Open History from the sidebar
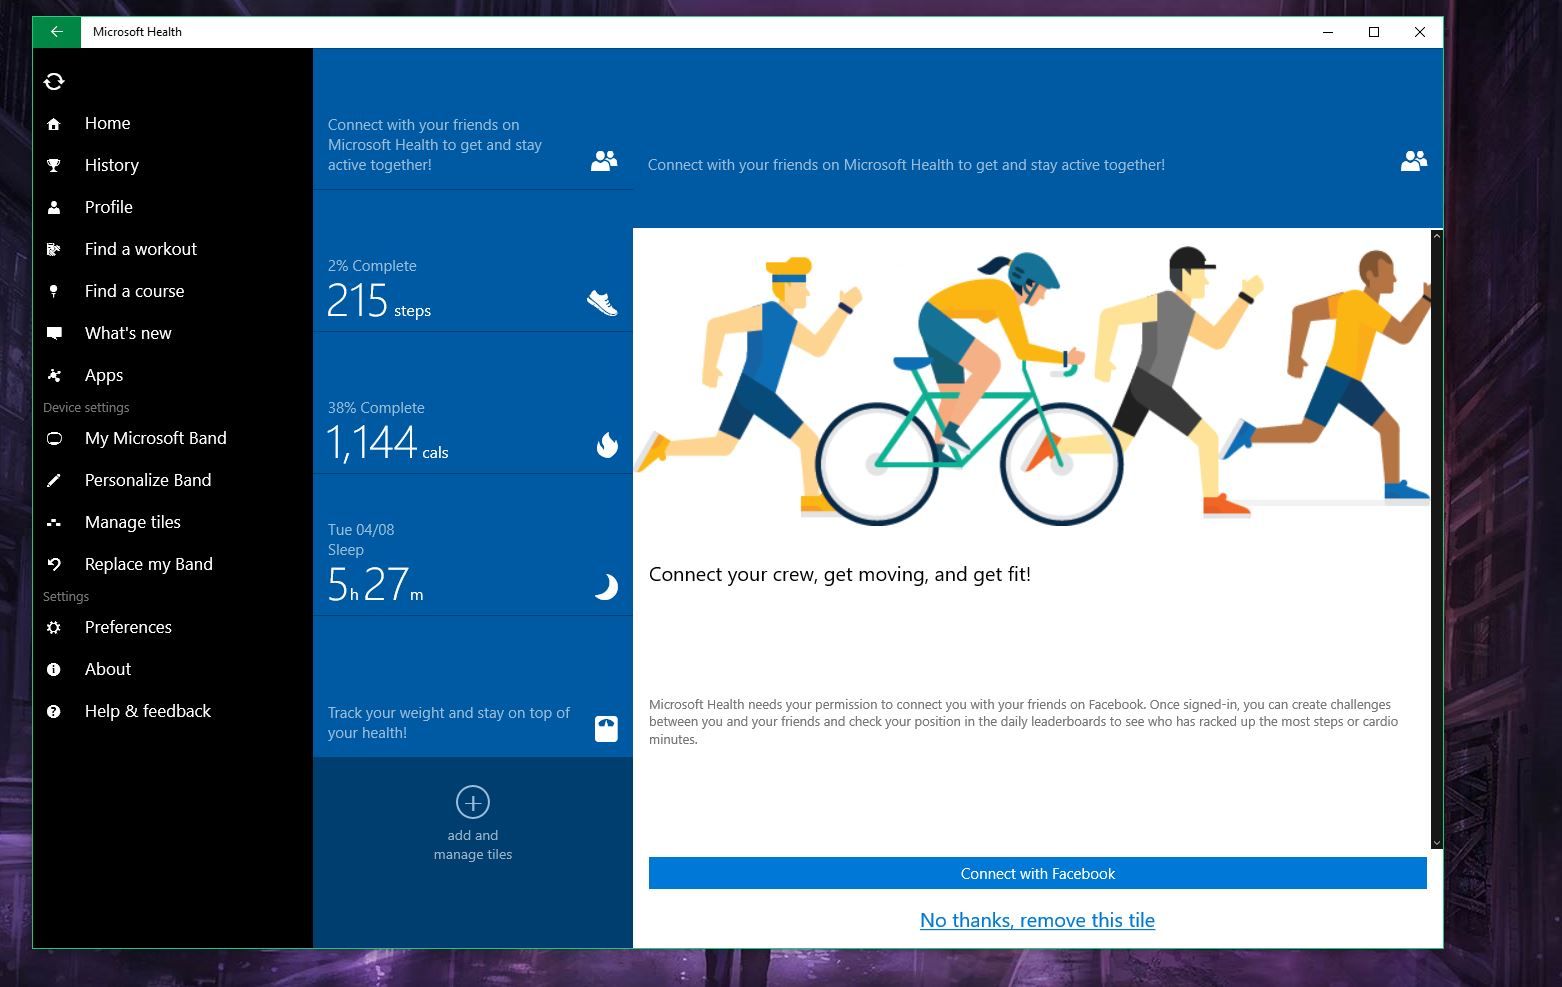 [111, 165]
